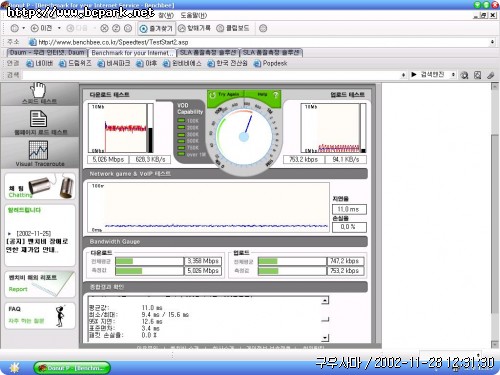This screenshot has width=500, height=375.
Task: Click down arrow of results text box
Action: click(x=325, y=338)
